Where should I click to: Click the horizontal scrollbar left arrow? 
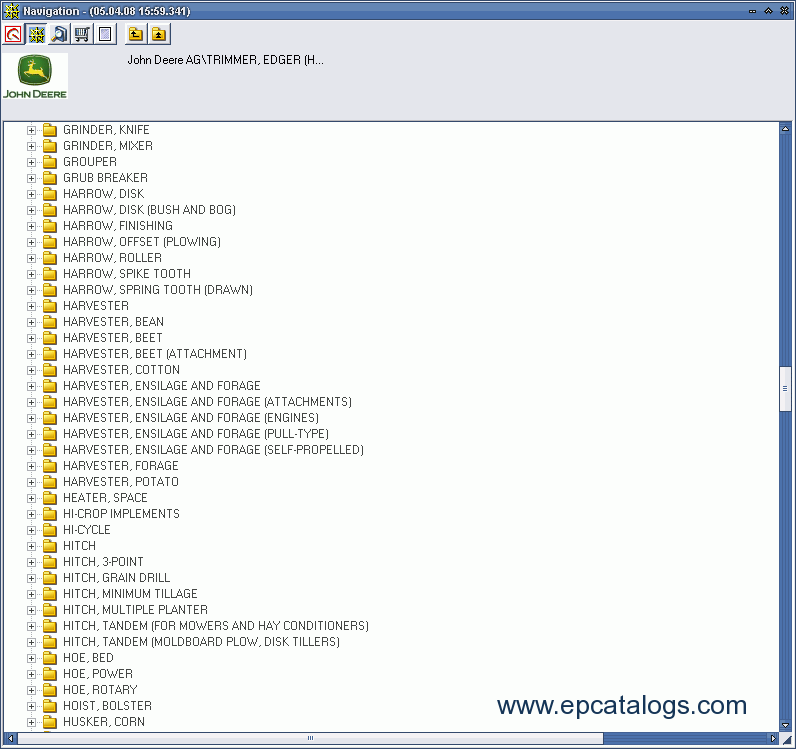10,738
